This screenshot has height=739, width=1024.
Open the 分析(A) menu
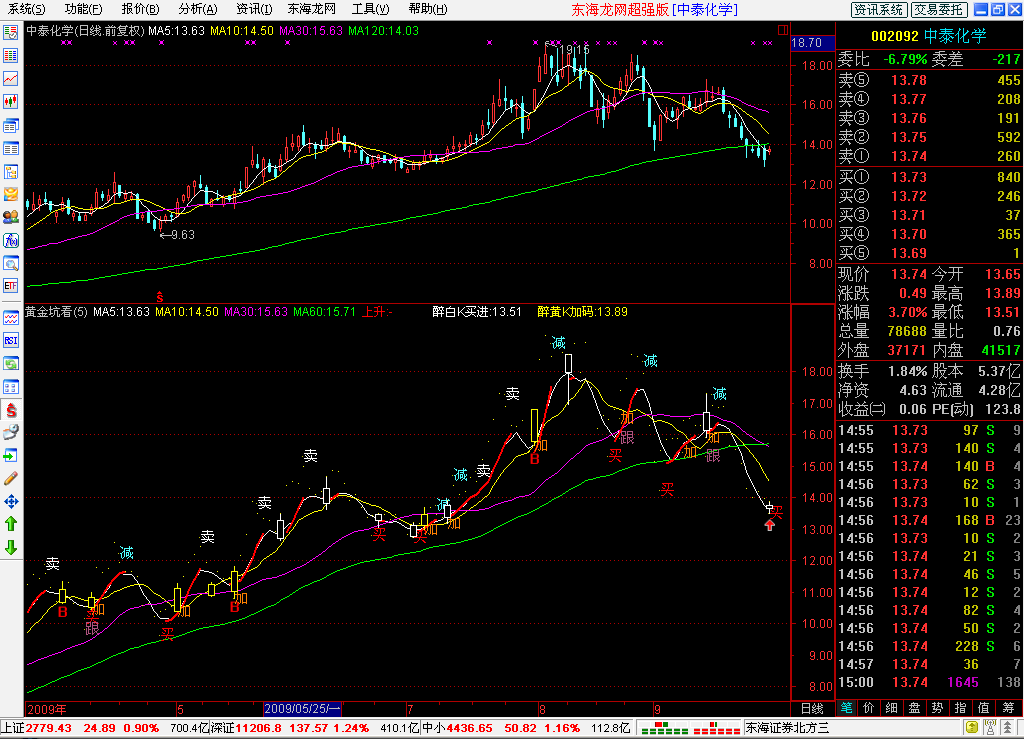click(x=197, y=9)
